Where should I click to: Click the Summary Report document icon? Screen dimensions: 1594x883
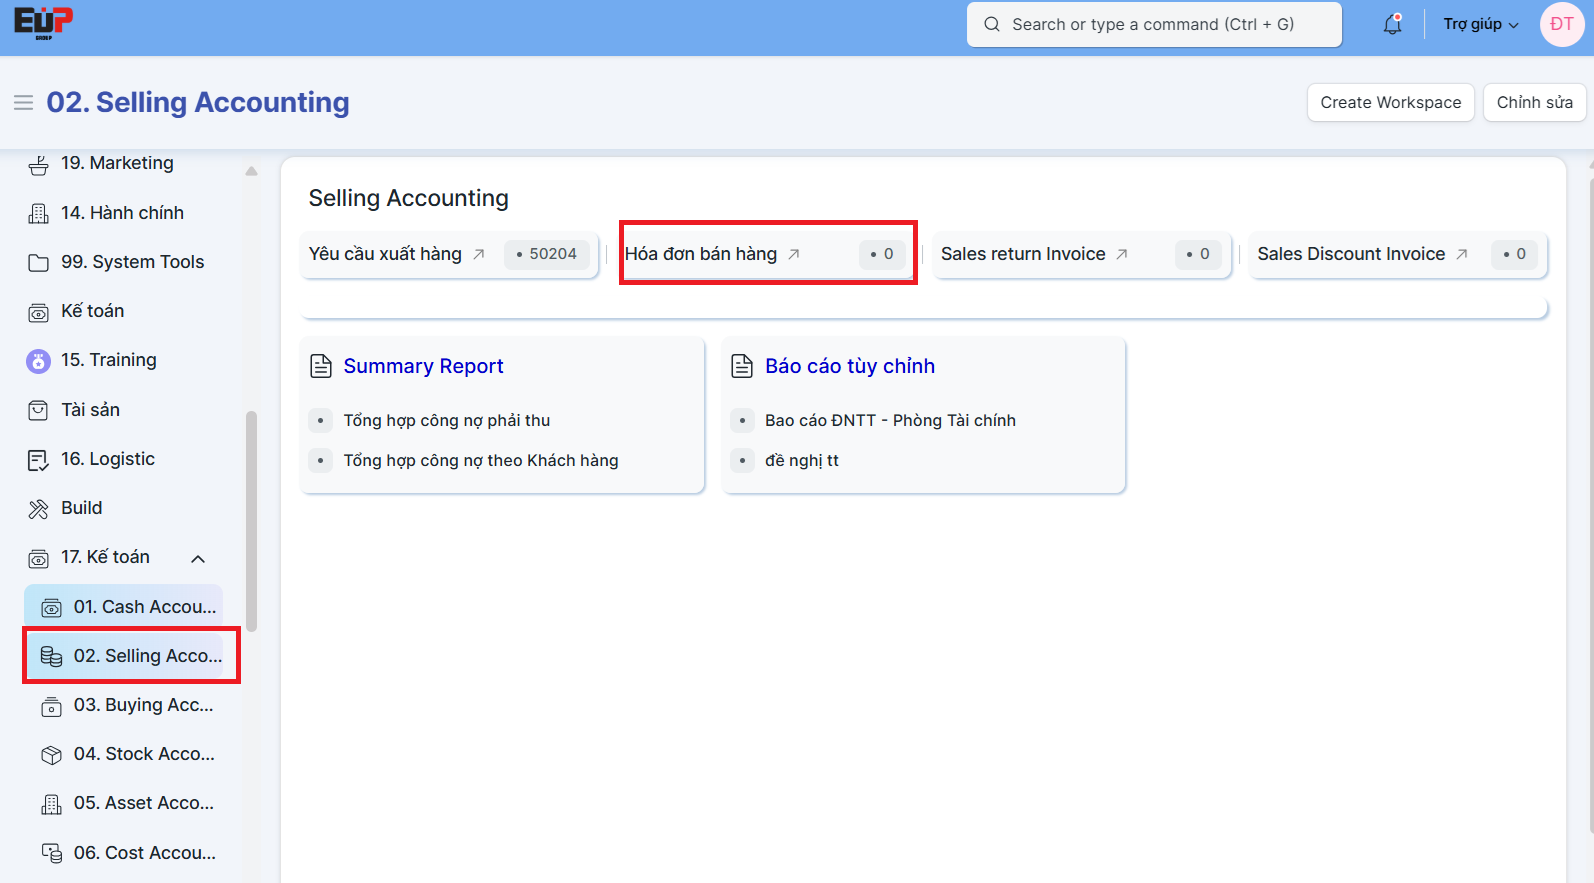(321, 366)
